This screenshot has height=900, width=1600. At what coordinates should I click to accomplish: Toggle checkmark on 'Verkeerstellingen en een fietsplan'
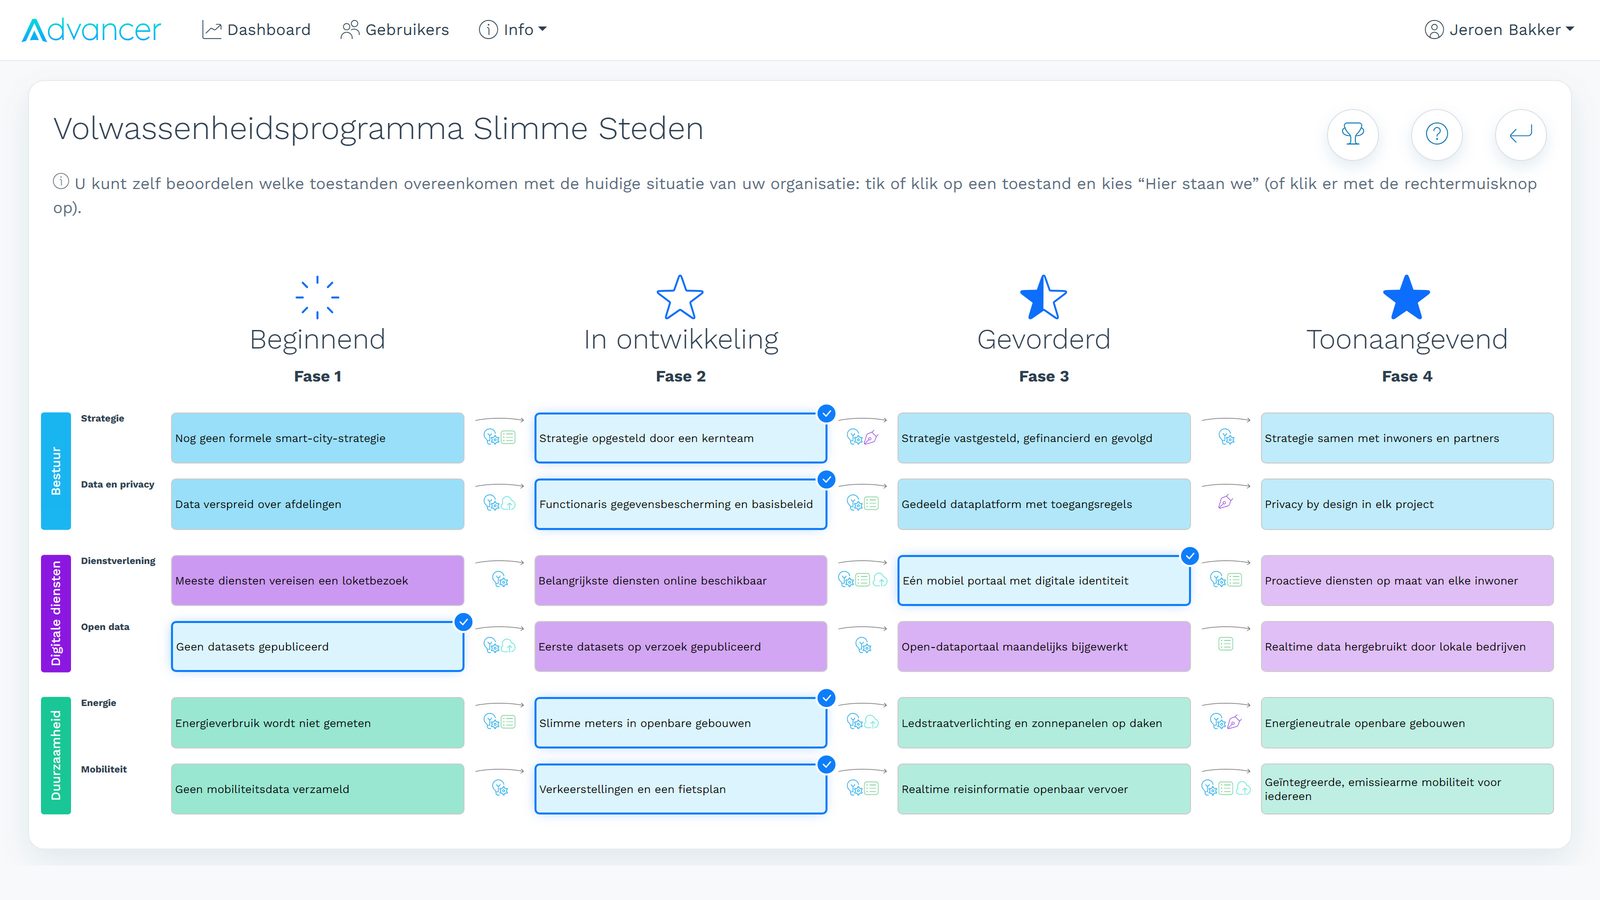pos(826,764)
